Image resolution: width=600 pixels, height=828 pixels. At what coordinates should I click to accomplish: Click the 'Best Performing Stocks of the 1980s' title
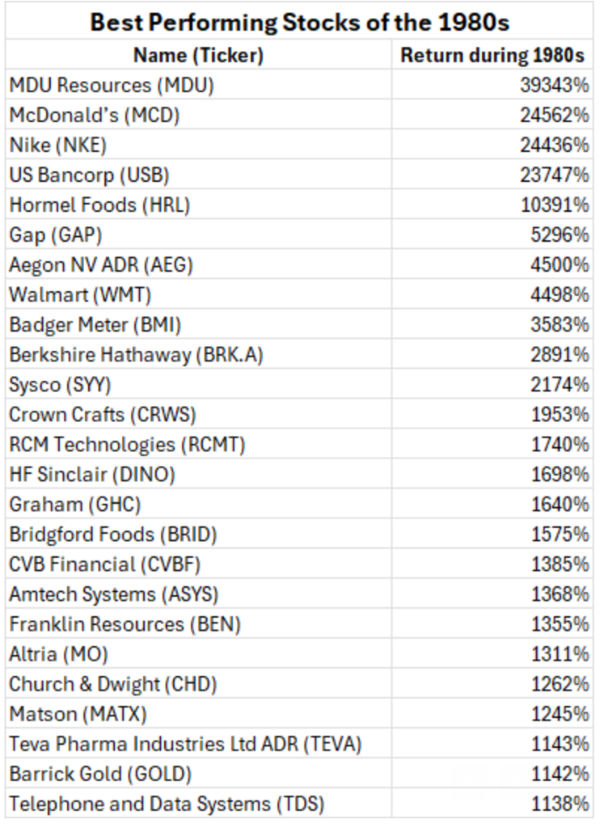[x=299, y=23]
